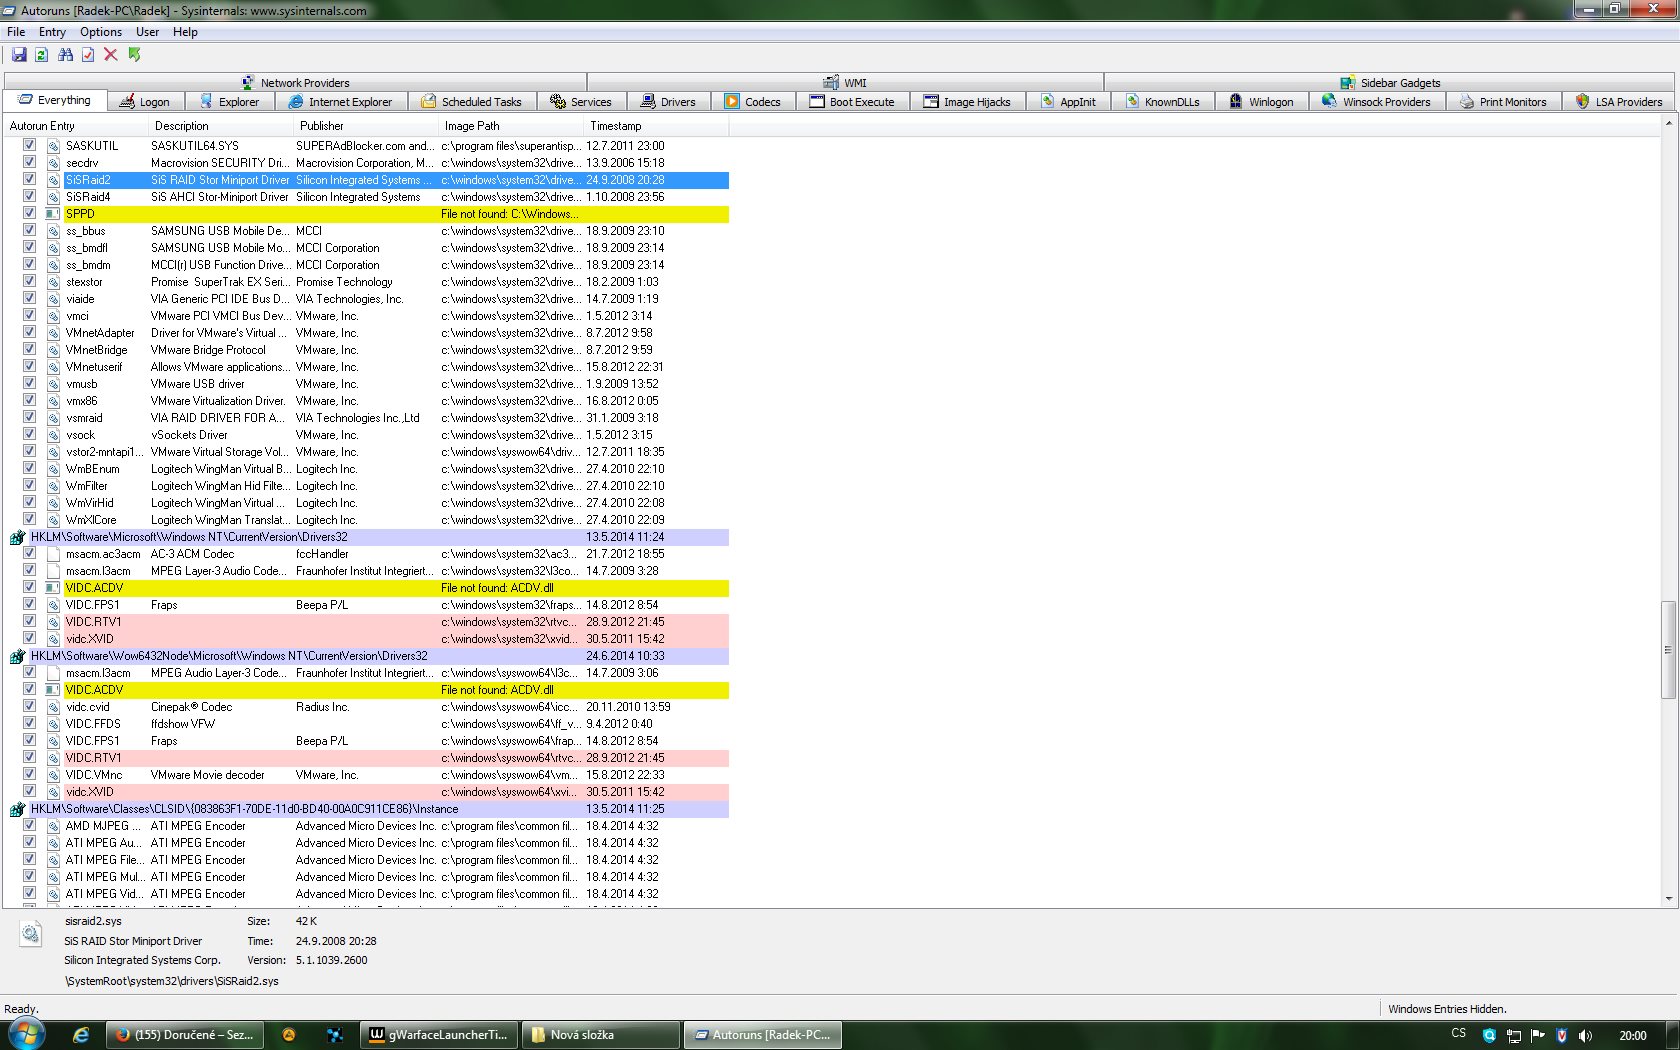Viewport: 1680px width, 1050px height.
Task: Click the vertical scrollbar thumb
Action: pos(1667,650)
